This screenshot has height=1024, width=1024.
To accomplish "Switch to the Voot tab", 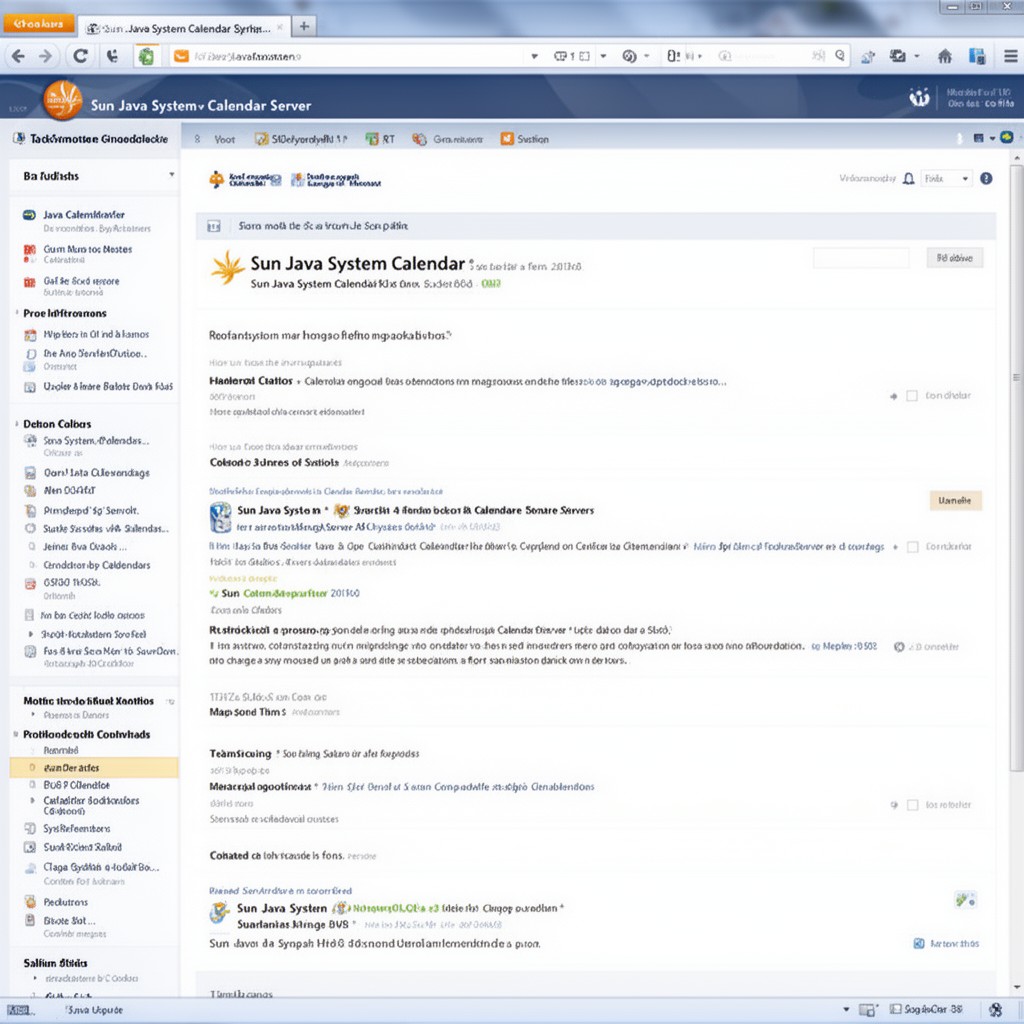I will click(224, 139).
